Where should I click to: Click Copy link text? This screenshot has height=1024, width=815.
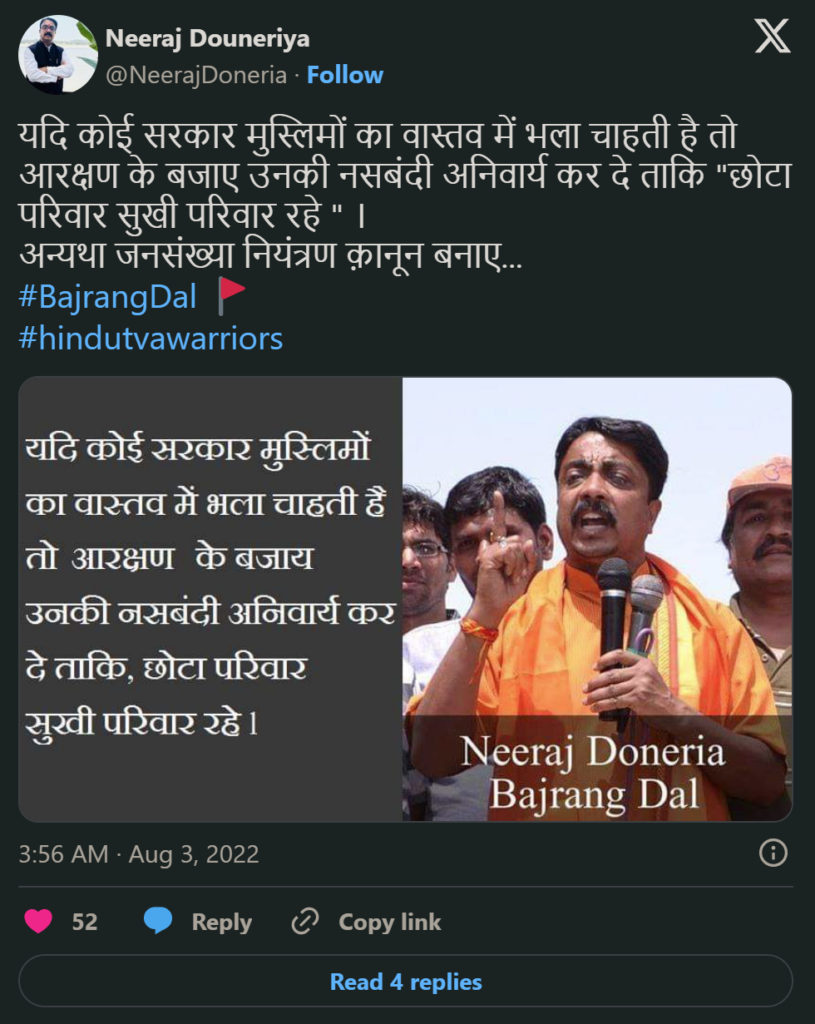click(x=390, y=921)
